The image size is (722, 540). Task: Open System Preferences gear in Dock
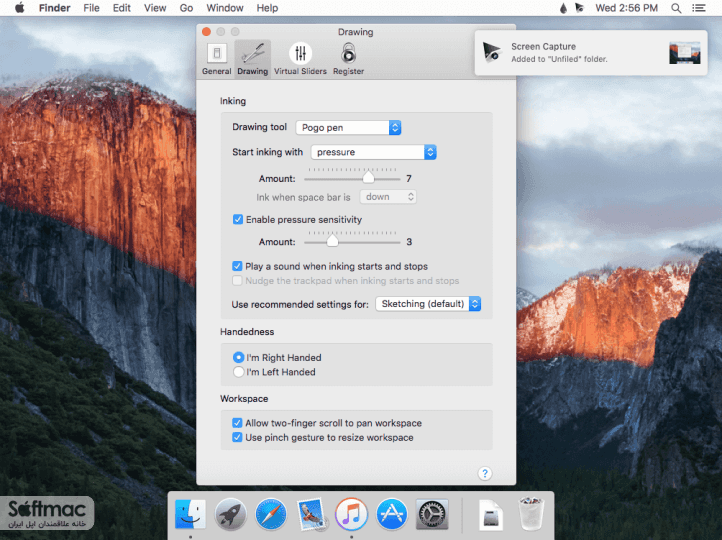click(x=432, y=514)
